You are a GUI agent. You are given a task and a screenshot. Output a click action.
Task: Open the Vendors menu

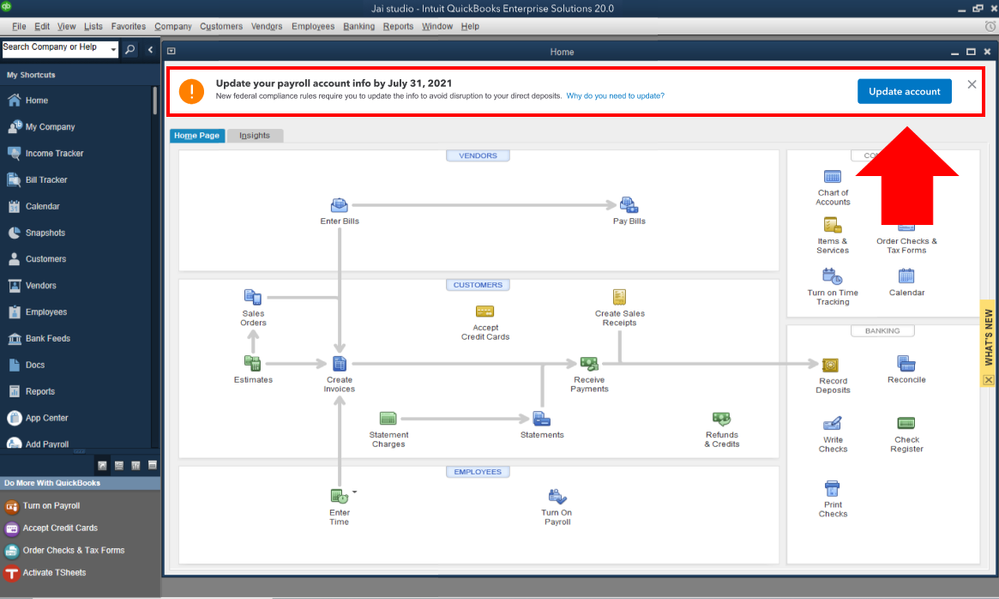(266, 26)
